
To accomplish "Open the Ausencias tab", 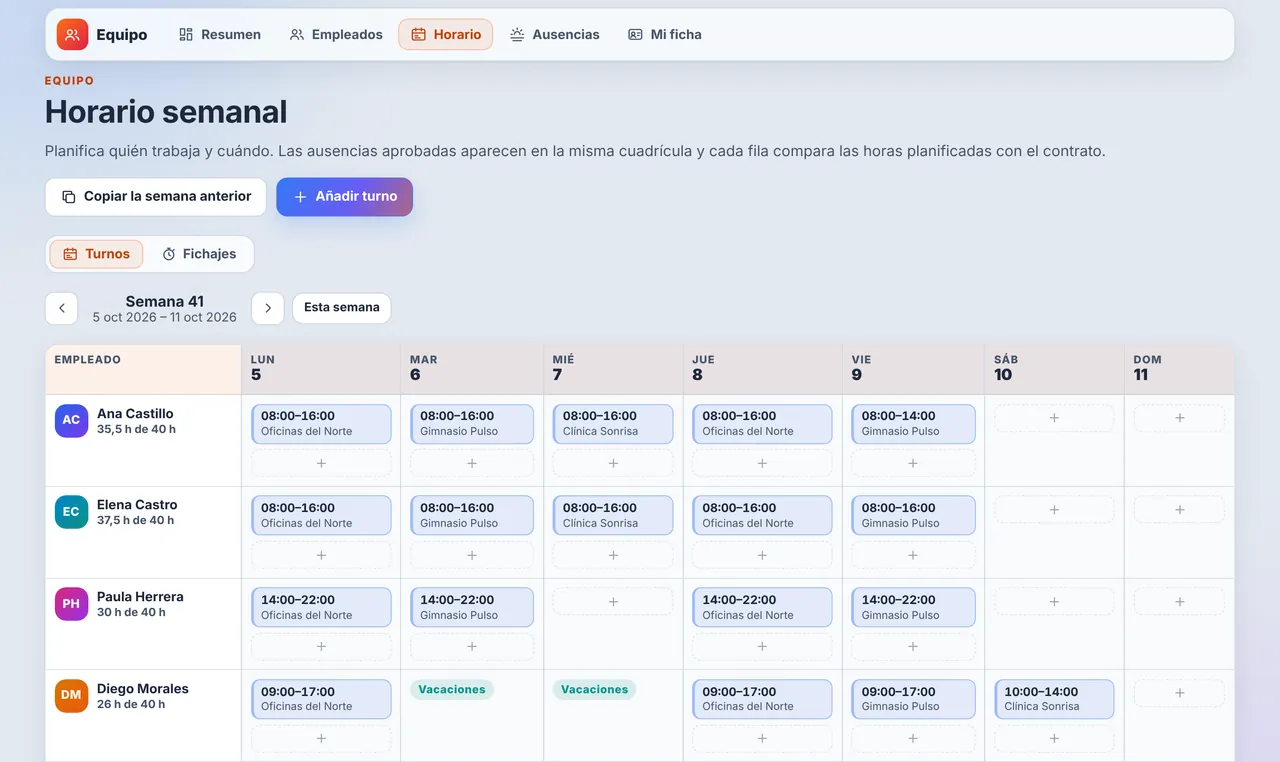I will 555,34.
